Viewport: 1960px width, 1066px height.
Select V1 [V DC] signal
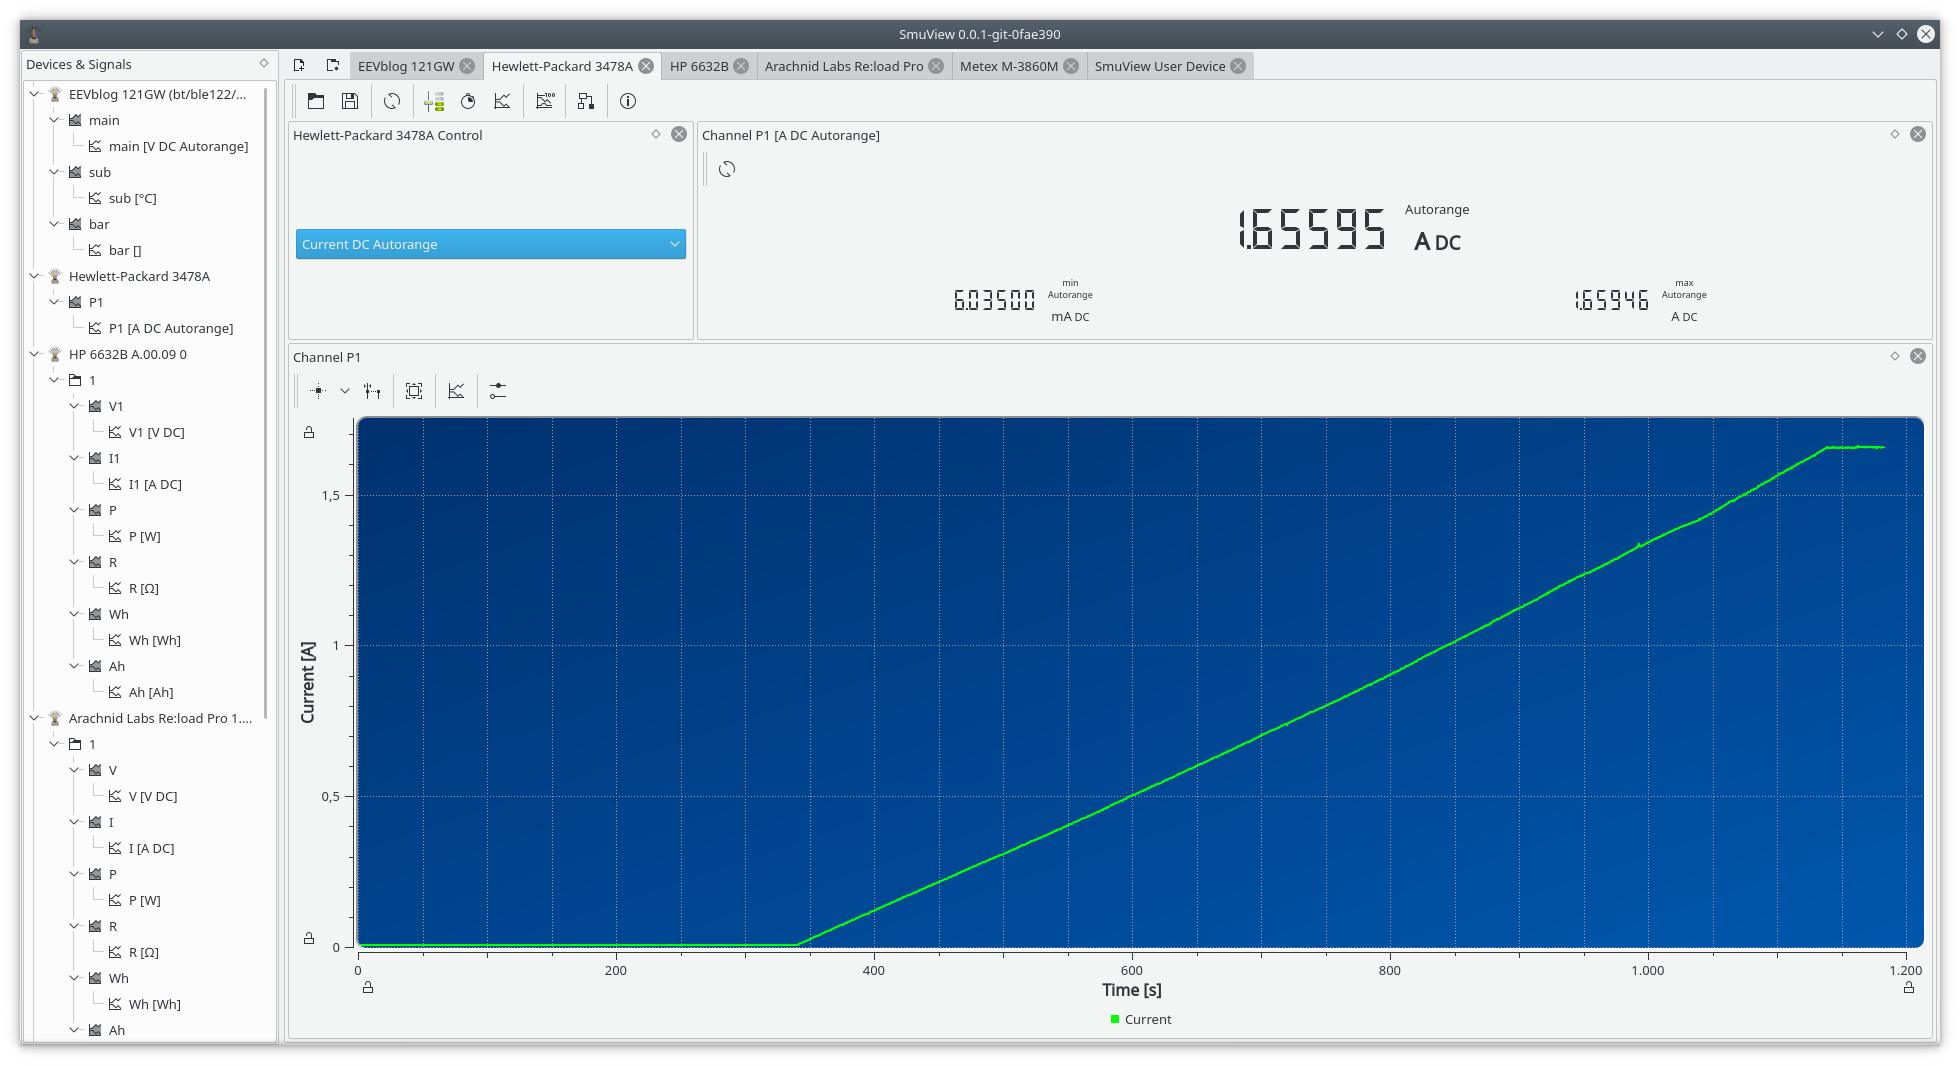click(x=157, y=432)
